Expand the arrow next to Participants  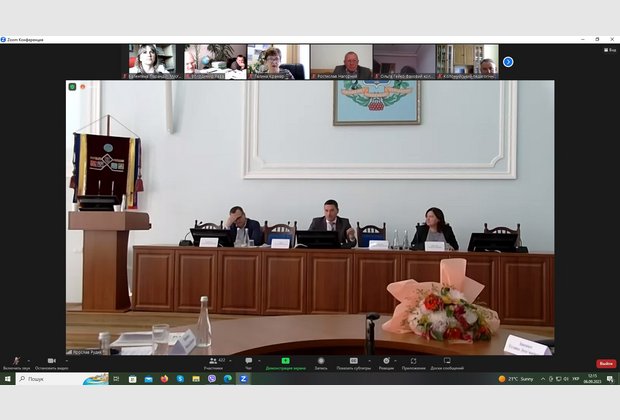(x=230, y=361)
